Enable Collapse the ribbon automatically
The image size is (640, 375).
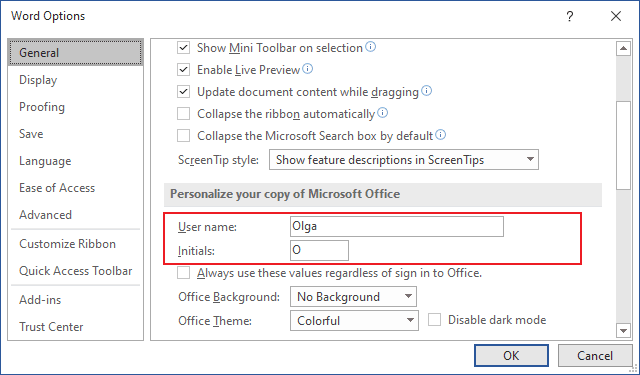tap(183, 113)
